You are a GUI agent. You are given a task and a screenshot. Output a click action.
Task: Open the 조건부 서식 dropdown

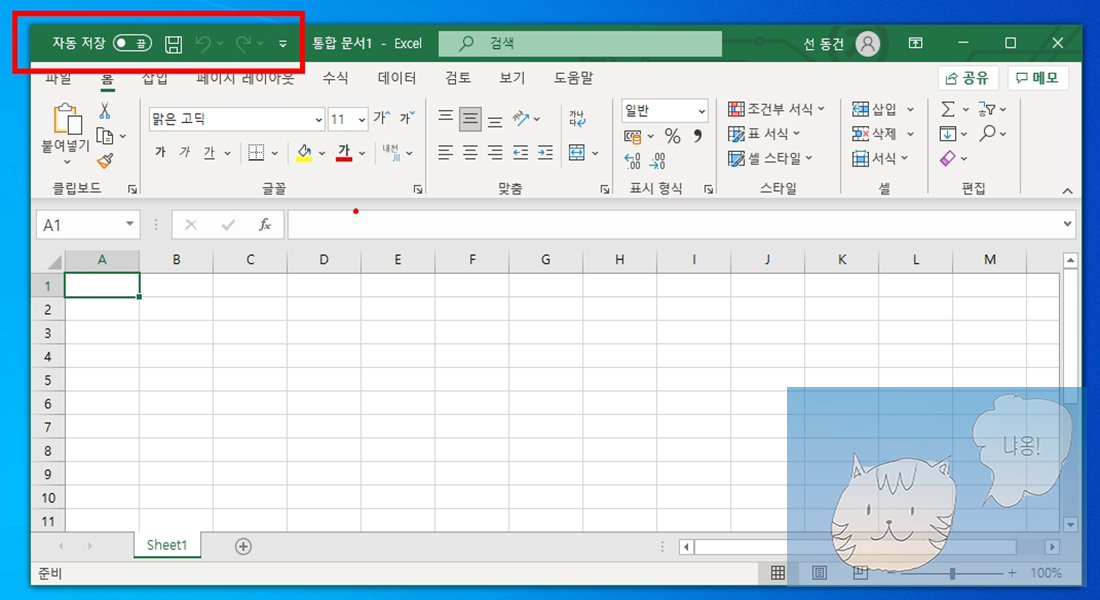point(777,109)
